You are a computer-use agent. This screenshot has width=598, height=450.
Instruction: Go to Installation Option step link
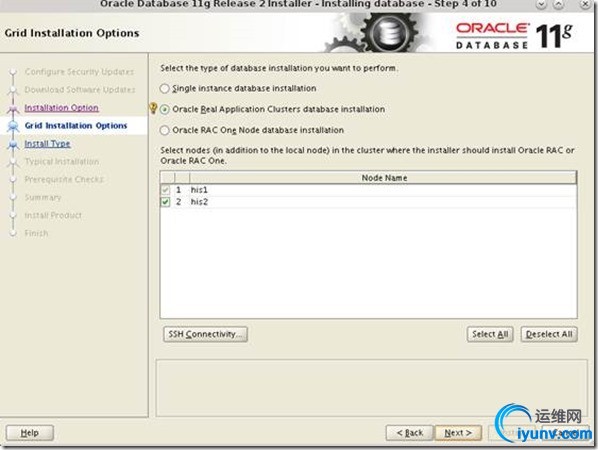(x=61, y=108)
